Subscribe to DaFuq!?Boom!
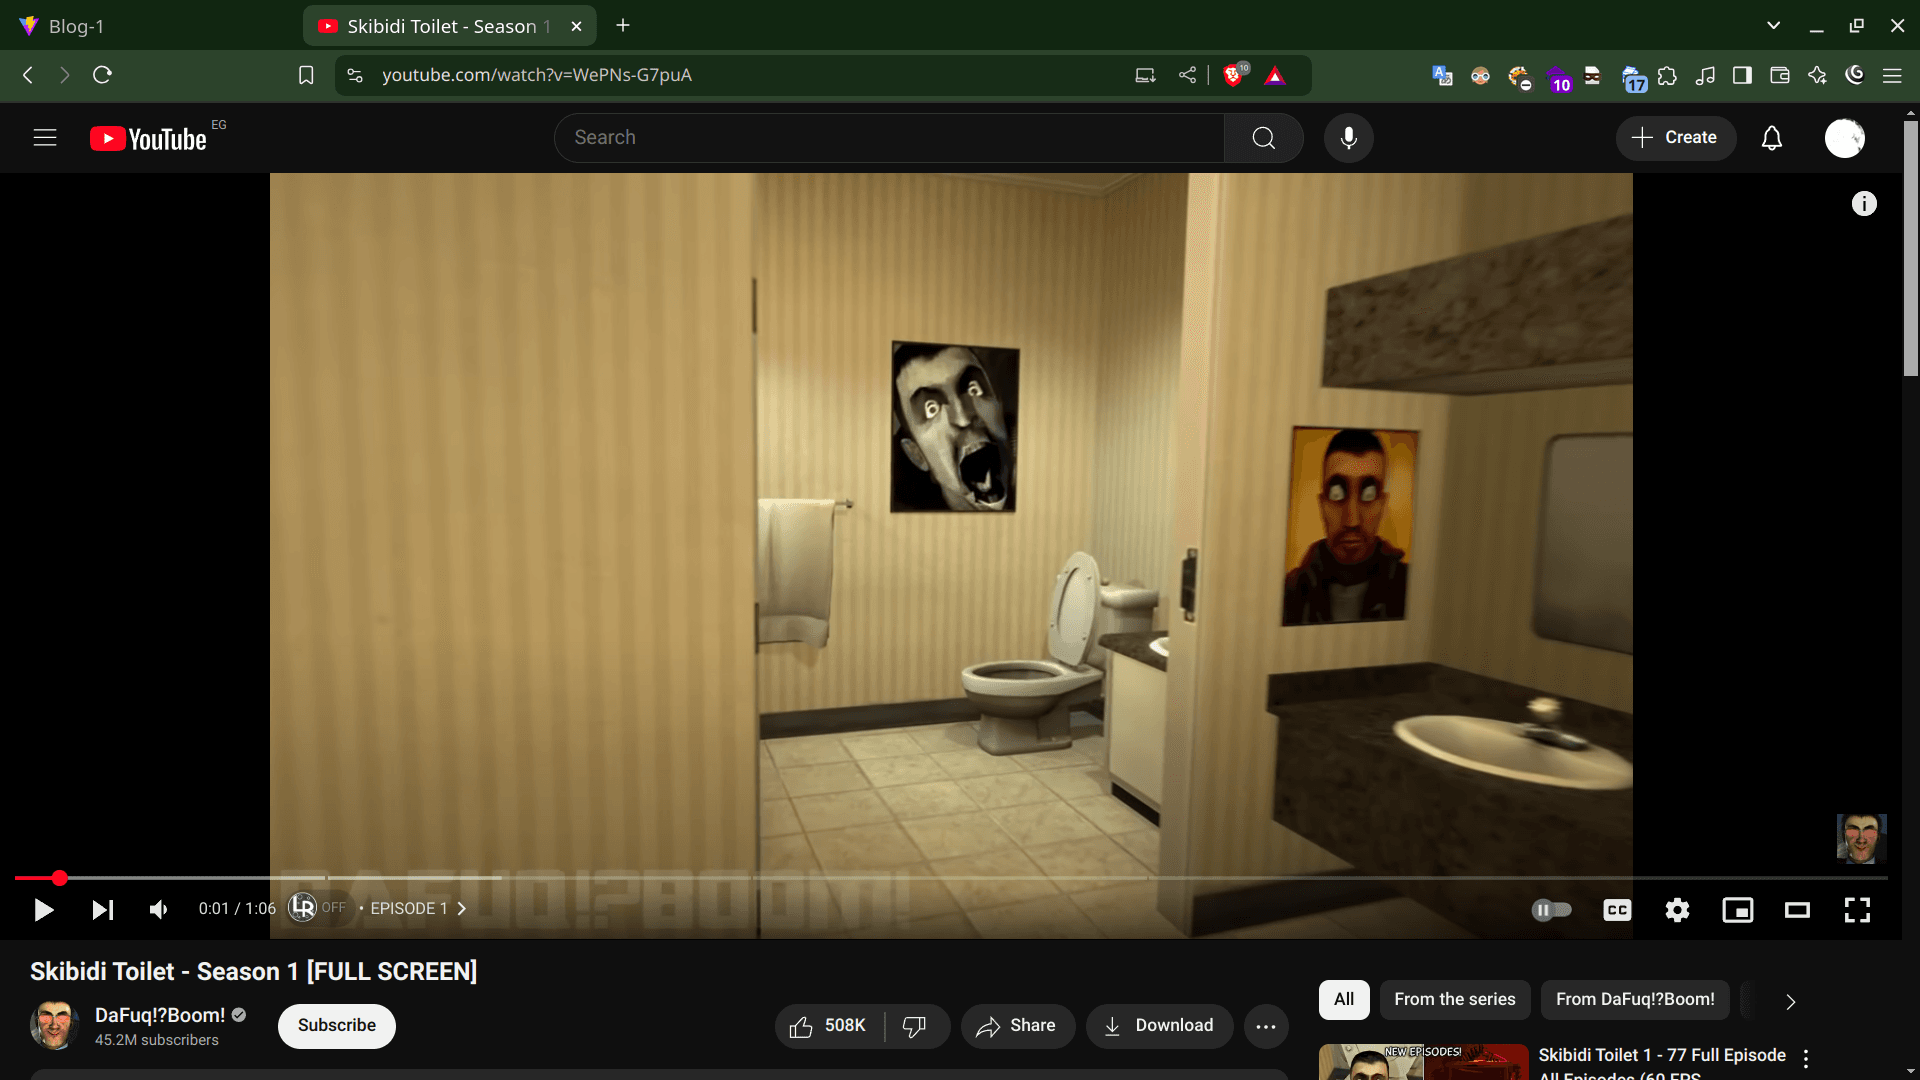The image size is (1920, 1080). (x=336, y=1025)
